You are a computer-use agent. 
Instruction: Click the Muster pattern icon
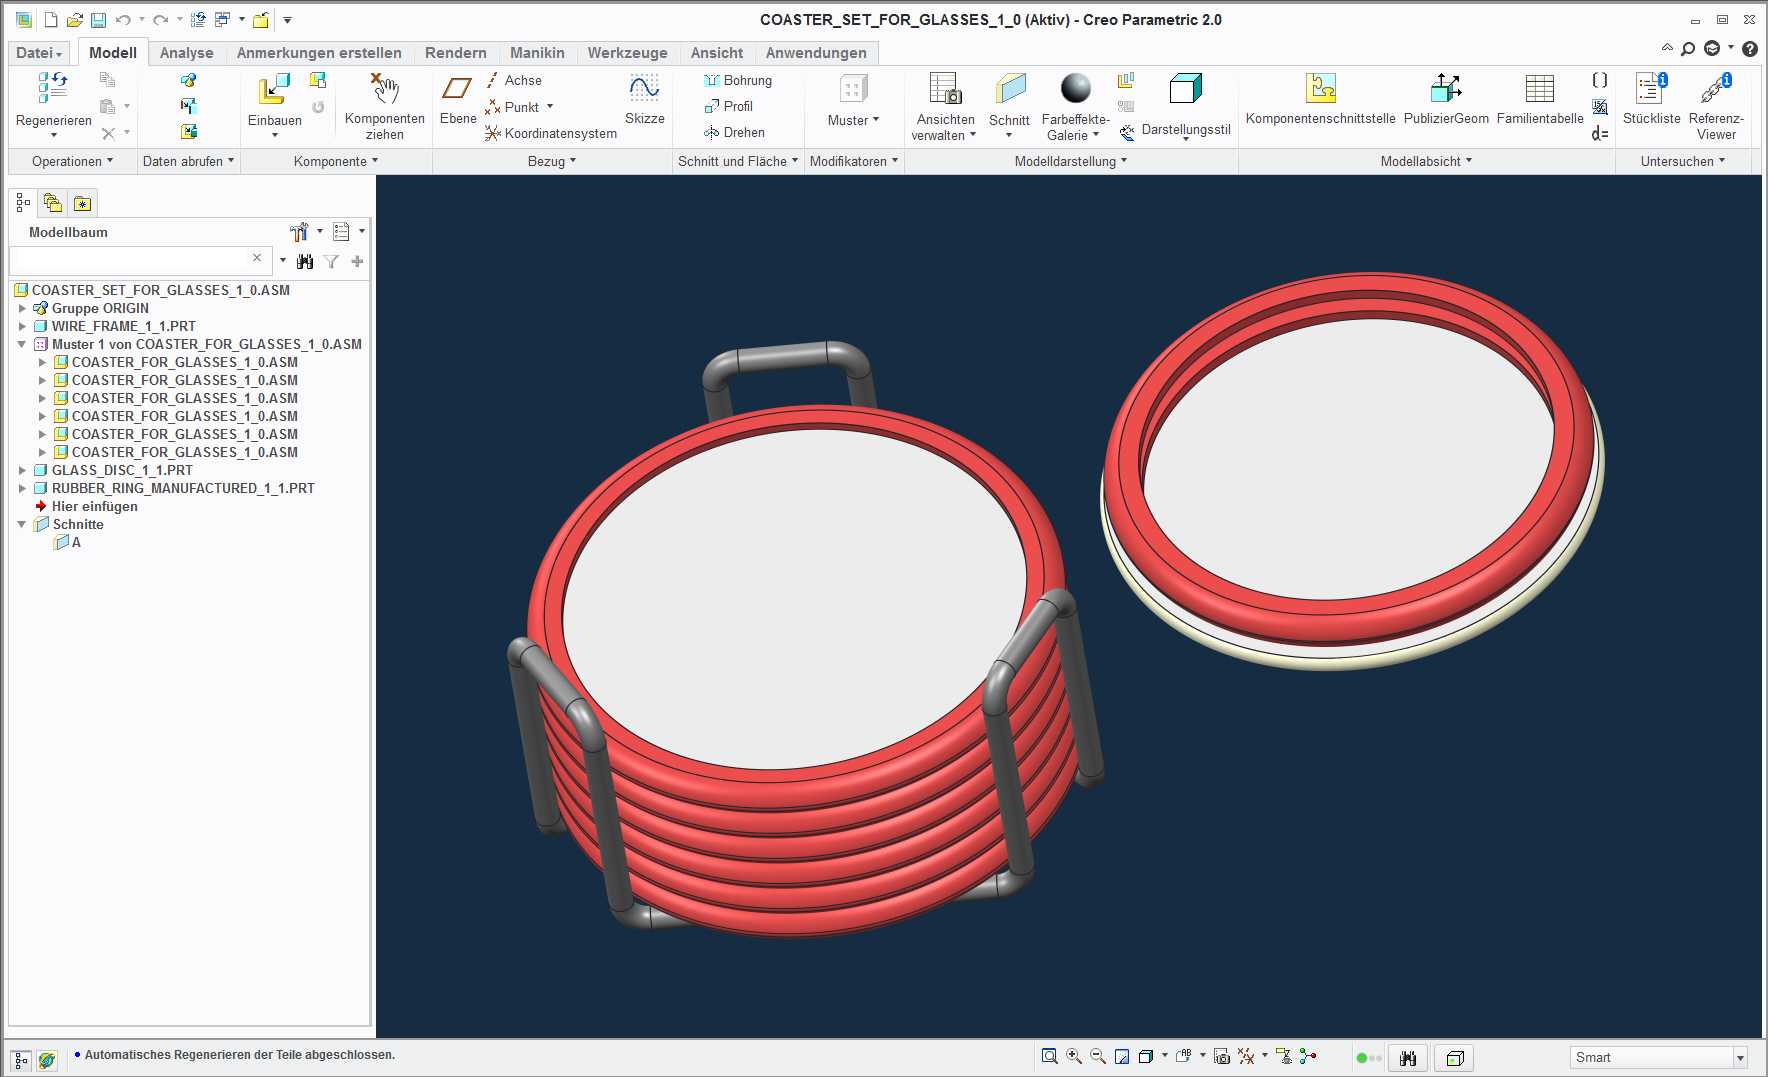[853, 89]
